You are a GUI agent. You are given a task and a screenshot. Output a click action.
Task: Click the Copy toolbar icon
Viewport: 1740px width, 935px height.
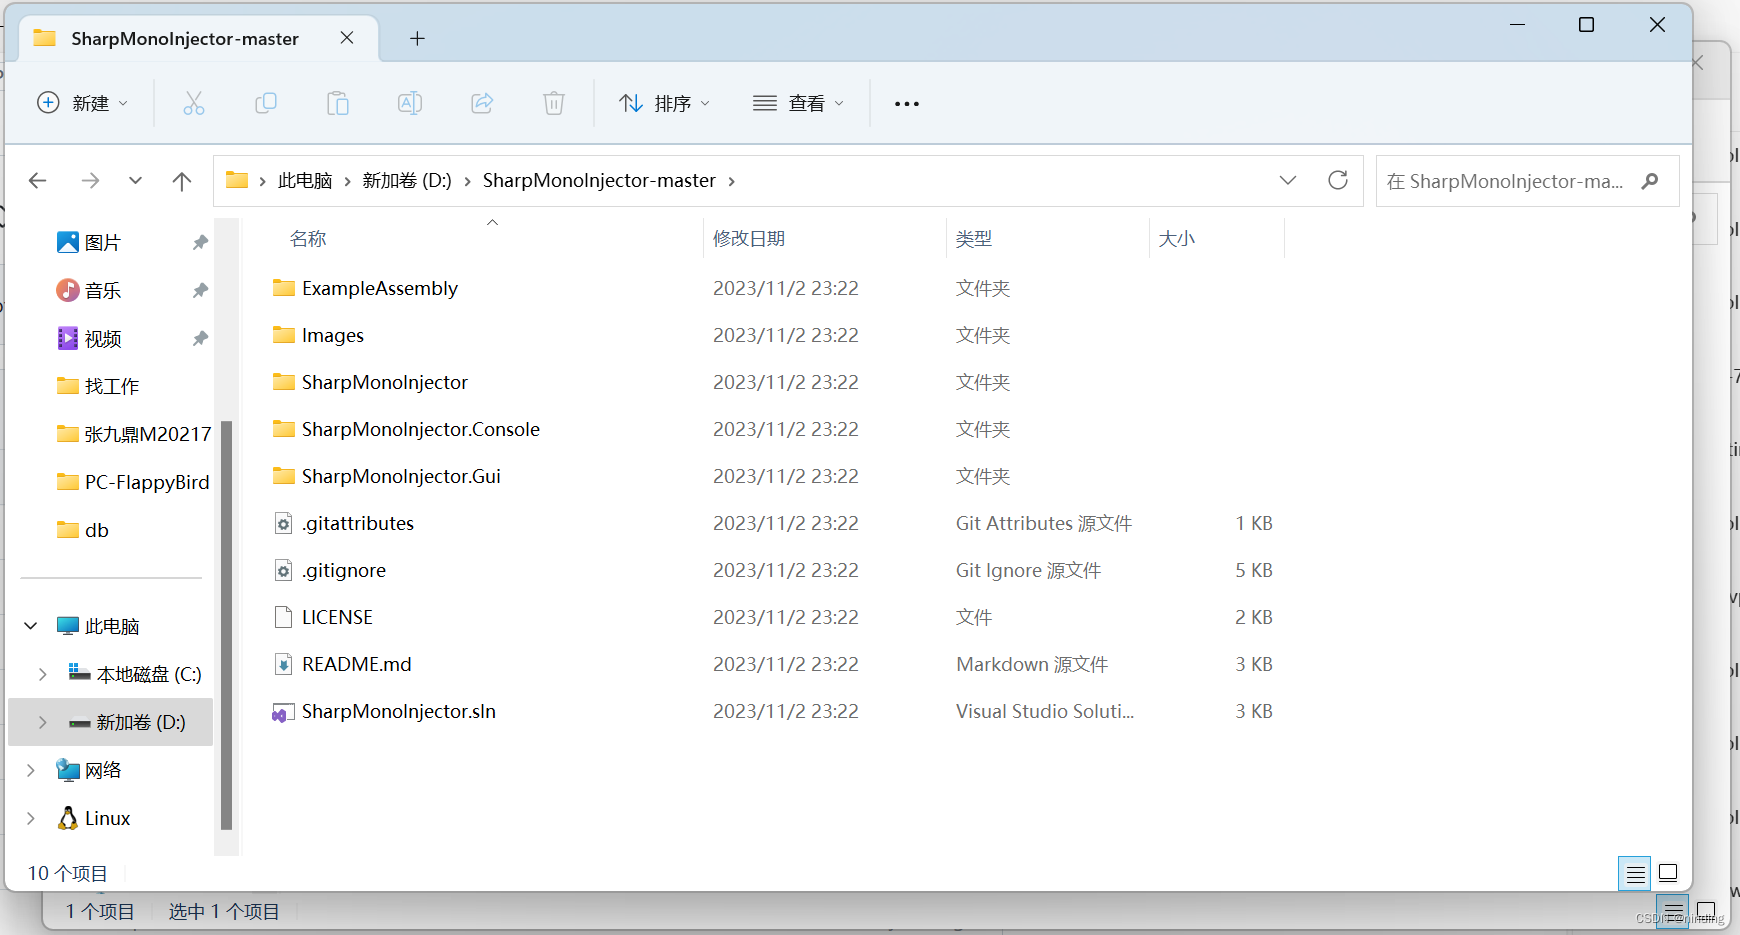pyautogui.click(x=266, y=103)
